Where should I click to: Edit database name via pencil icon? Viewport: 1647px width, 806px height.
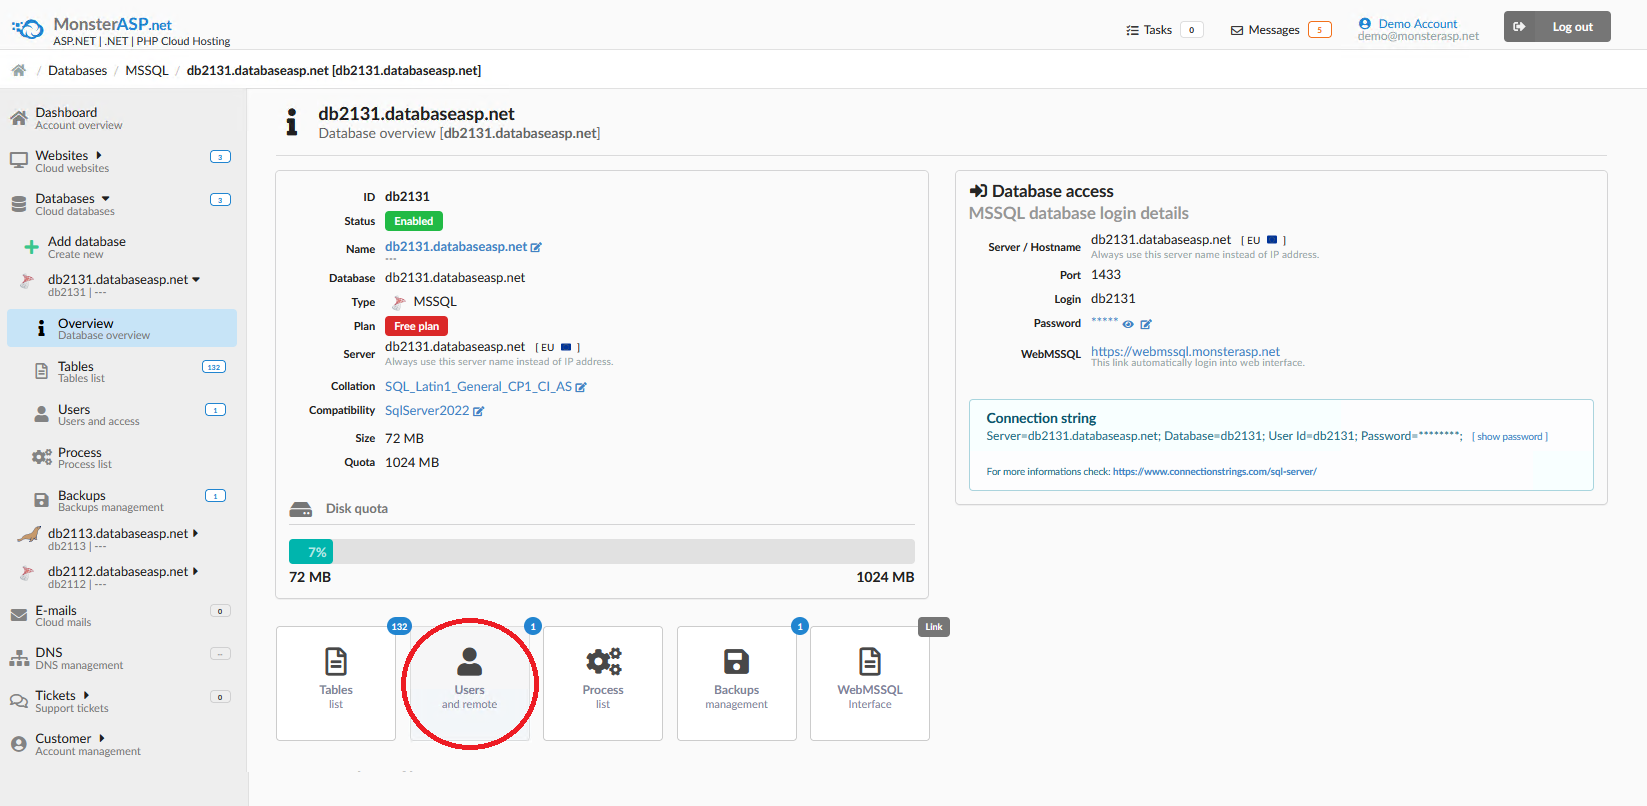tap(536, 247)
